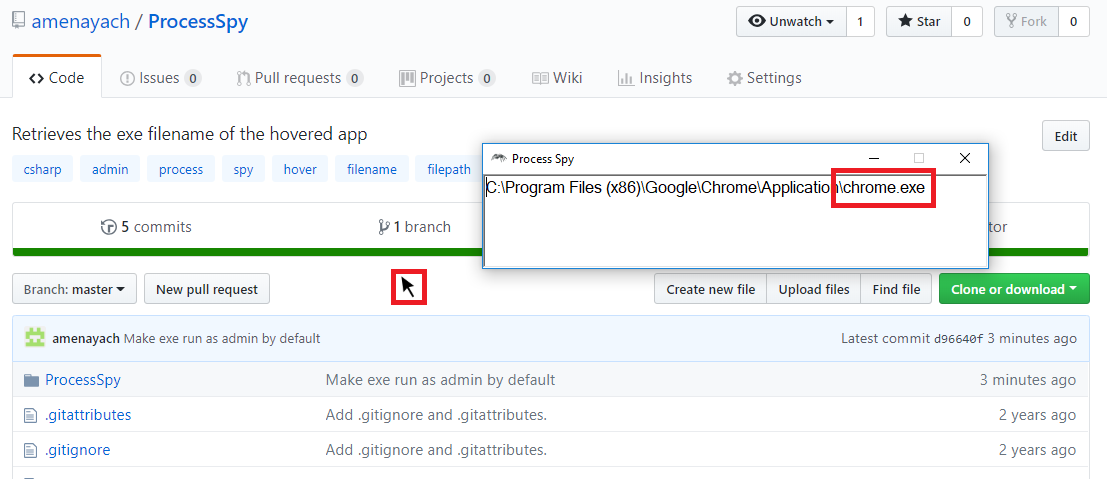The width and height of the screenshot is (1107, 479).
Task: Click the .gitignore file icon
Action: [x=31, y=450]
